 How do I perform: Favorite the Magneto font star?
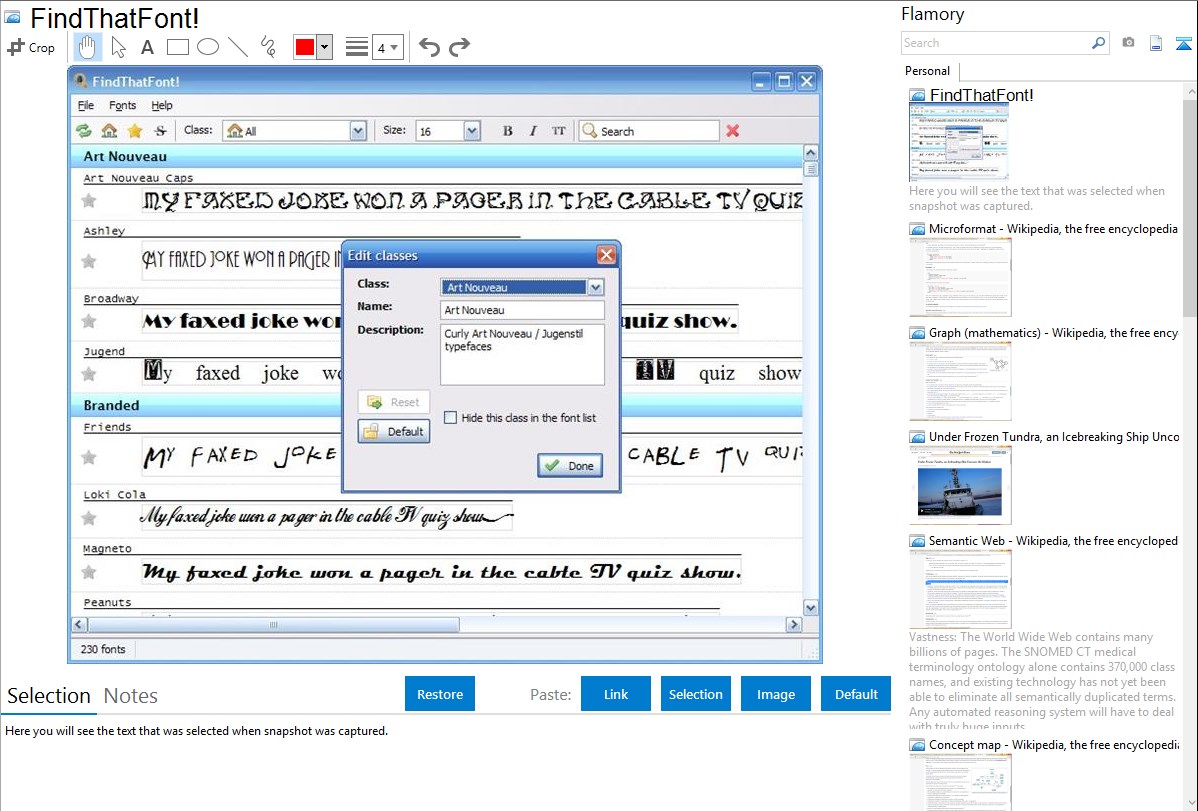[89, 572]
